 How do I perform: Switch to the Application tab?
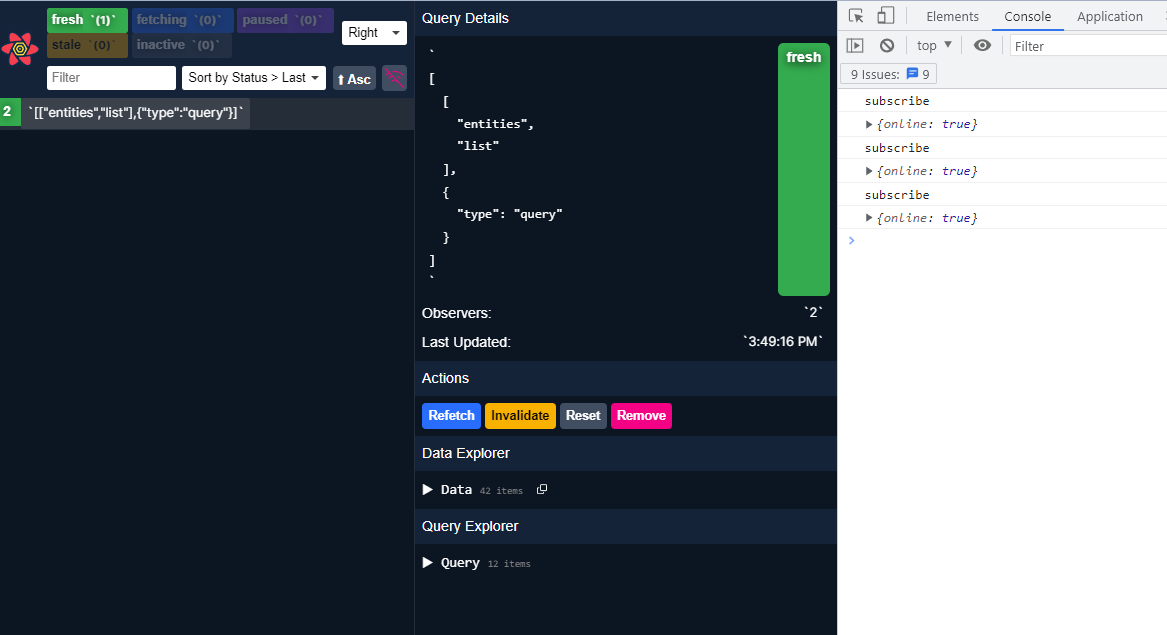point(1109,16)
